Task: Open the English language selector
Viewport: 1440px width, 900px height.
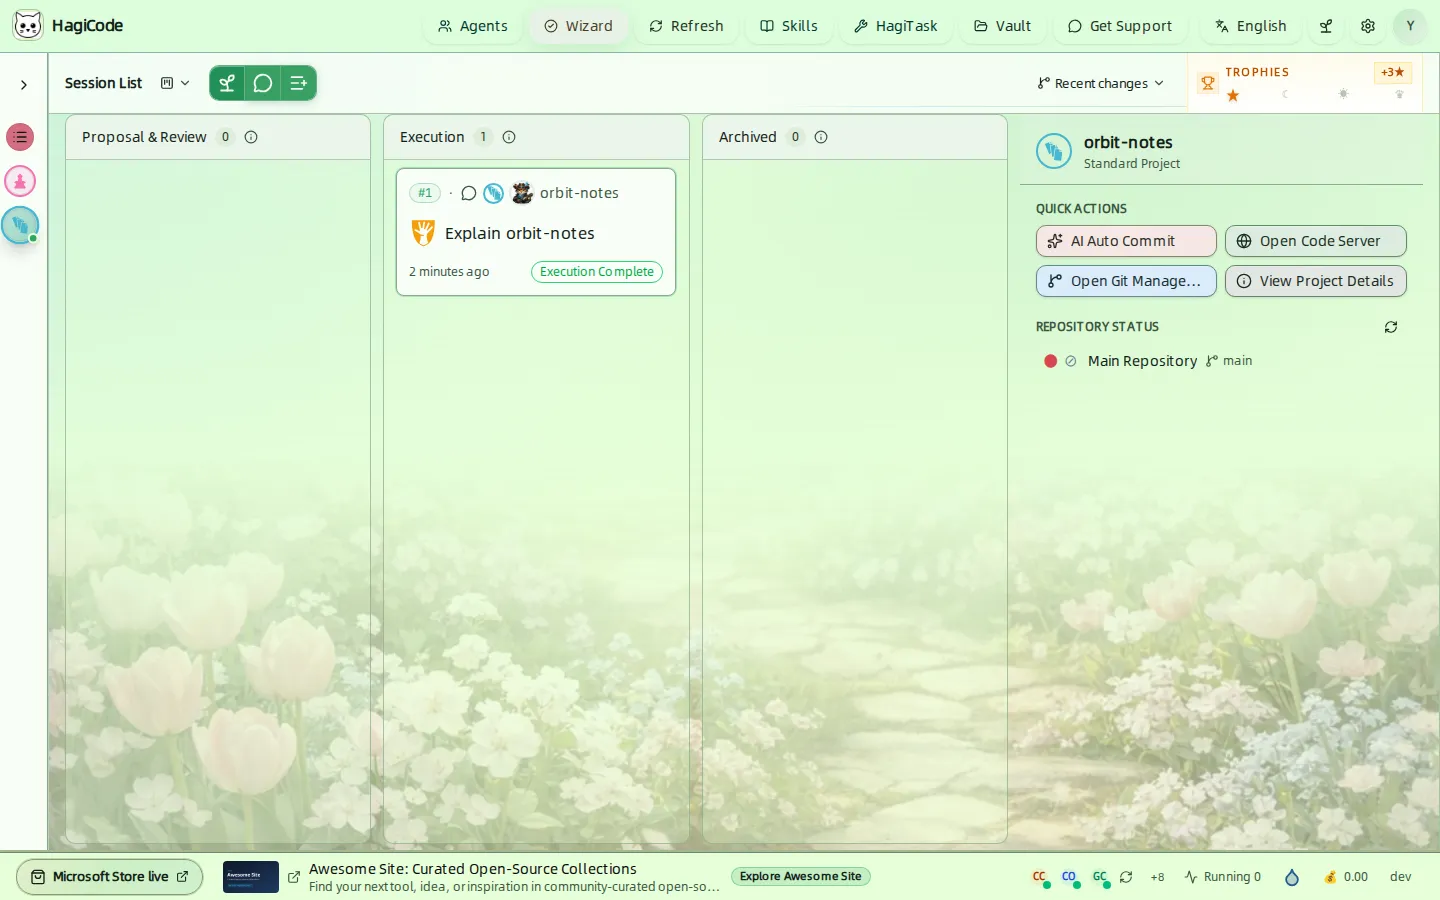Action: pos(1251,26)
